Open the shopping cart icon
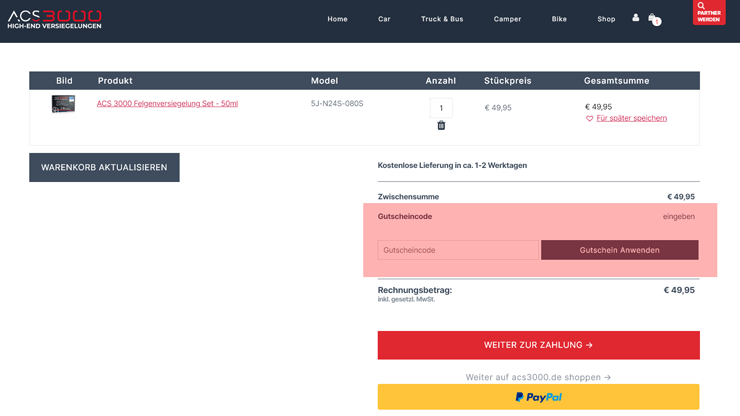 tap(654, 19)
